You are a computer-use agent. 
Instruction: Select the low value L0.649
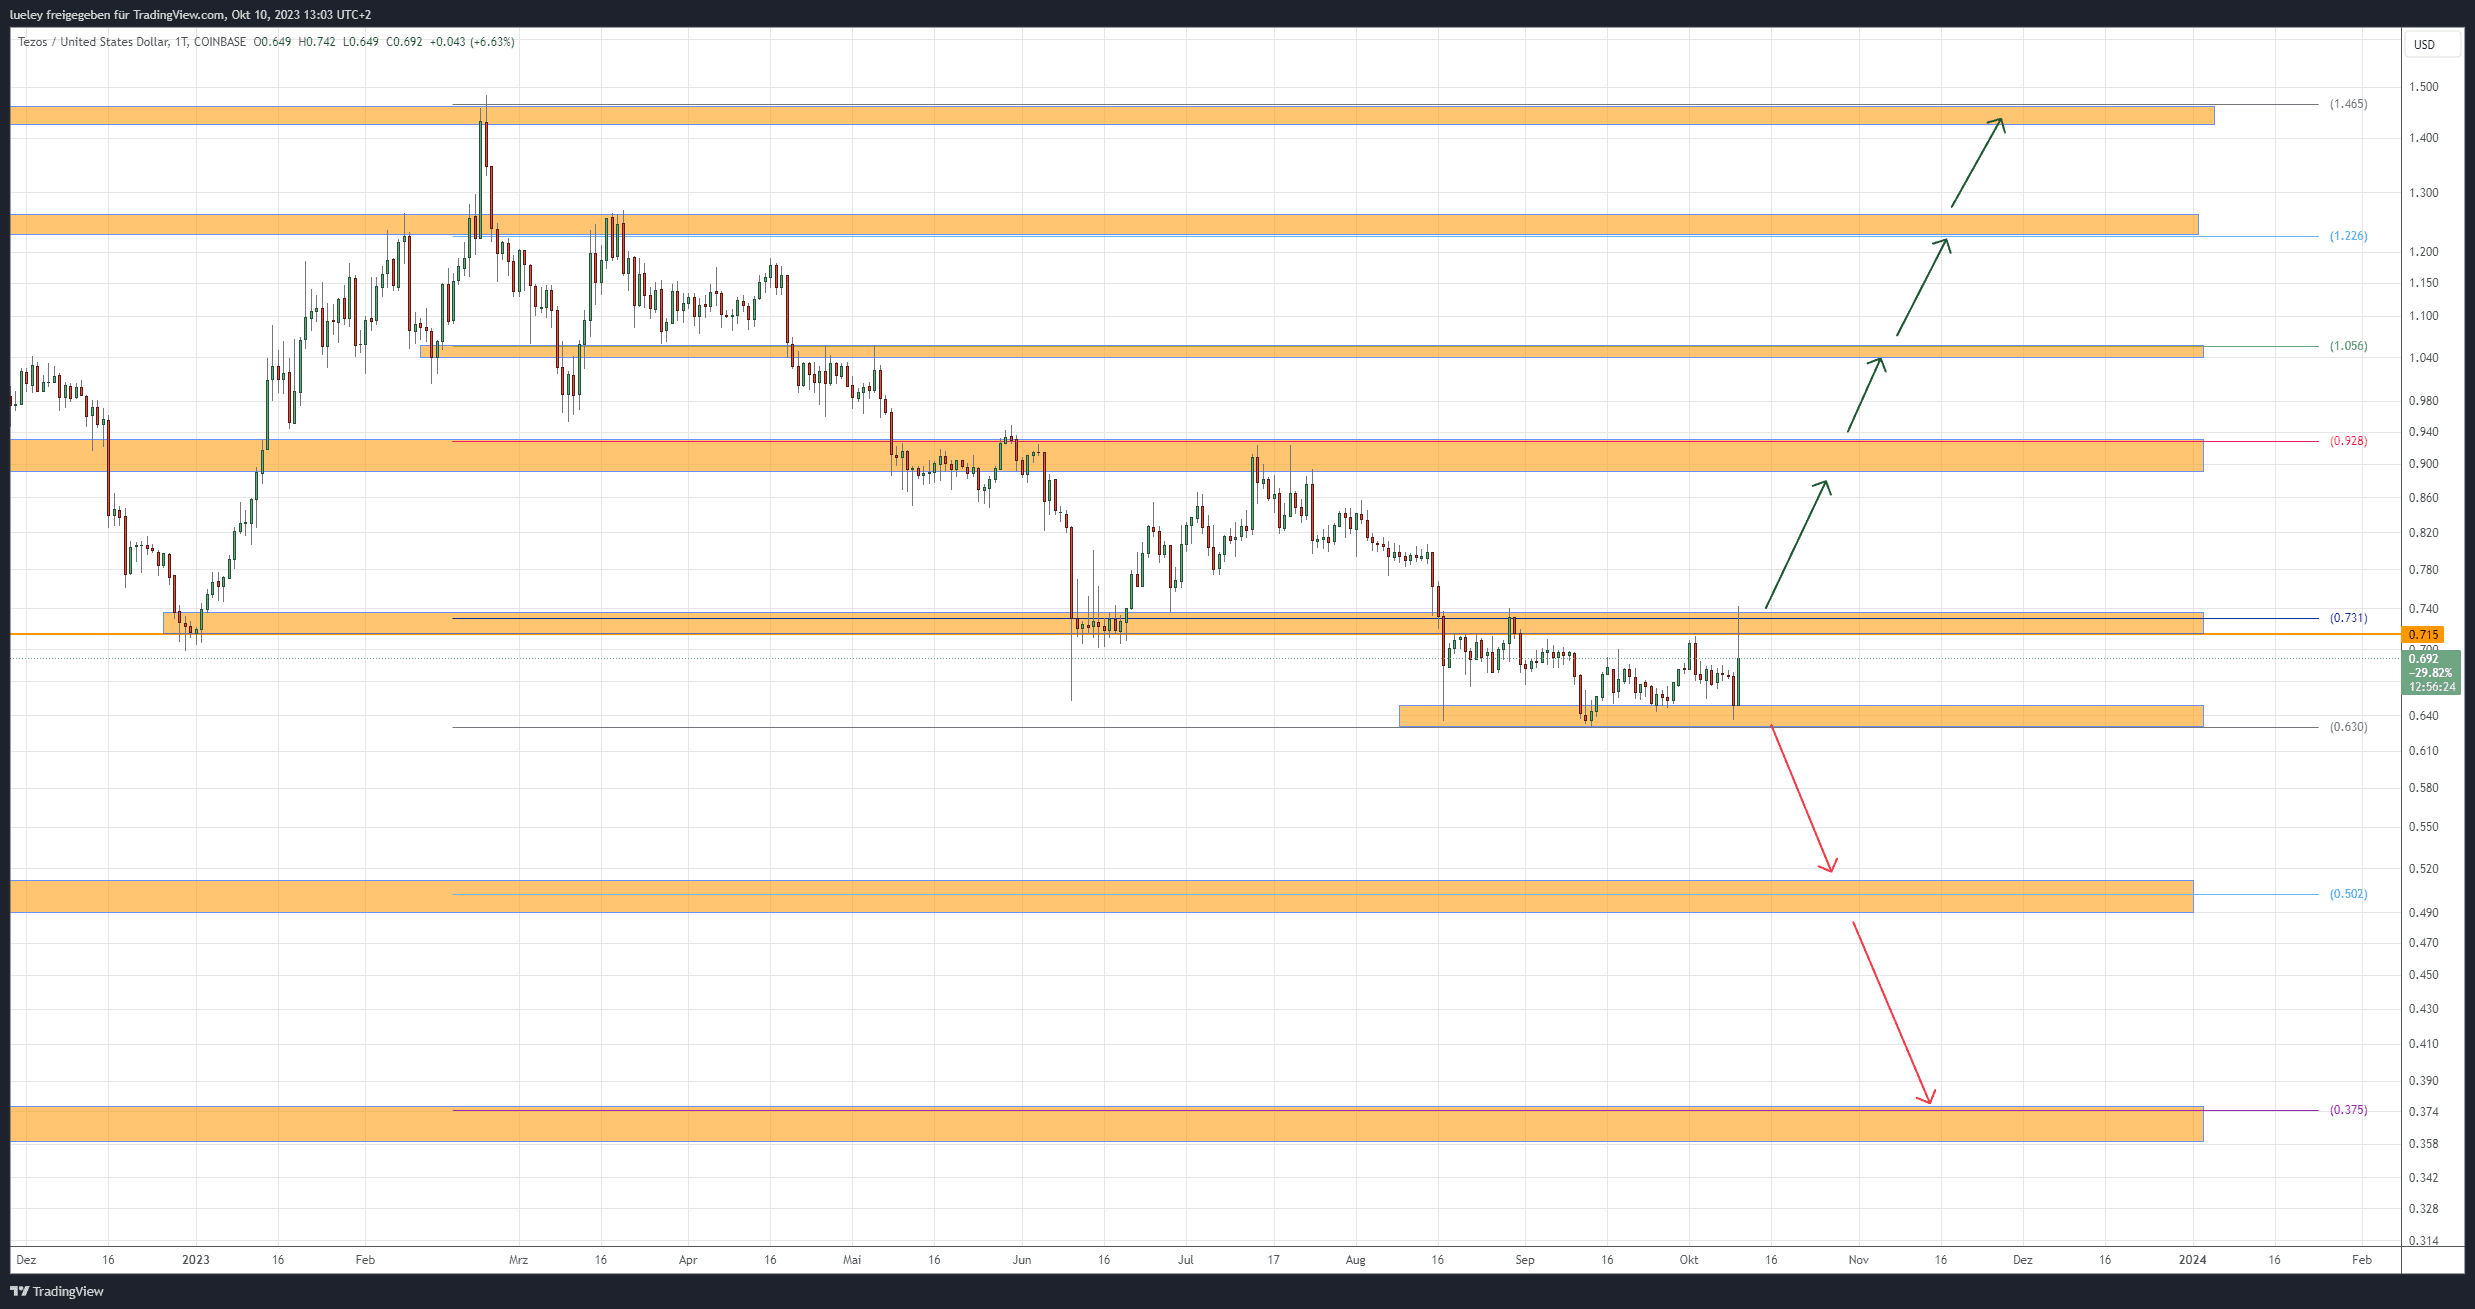pyautogui.click(x=361, y=42)
